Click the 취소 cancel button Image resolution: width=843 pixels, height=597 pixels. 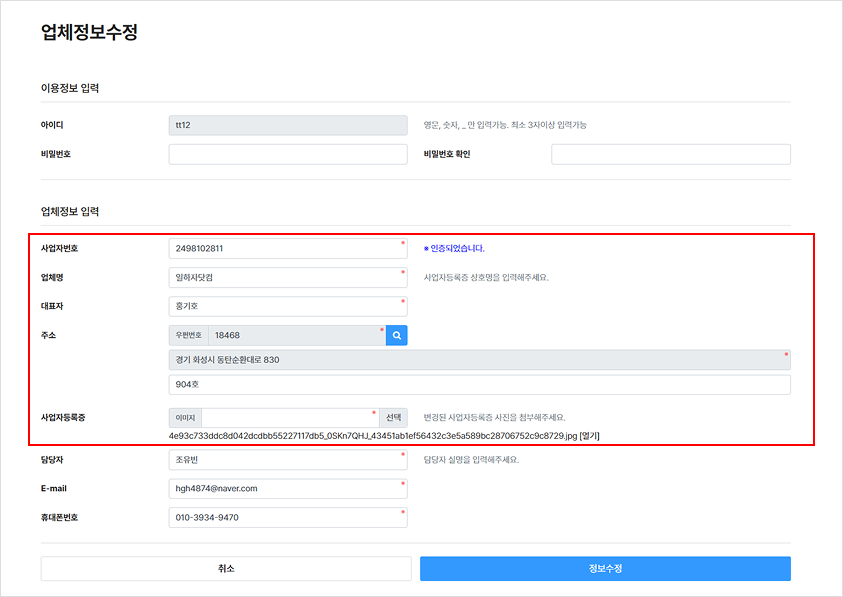[x=226, y=568]
